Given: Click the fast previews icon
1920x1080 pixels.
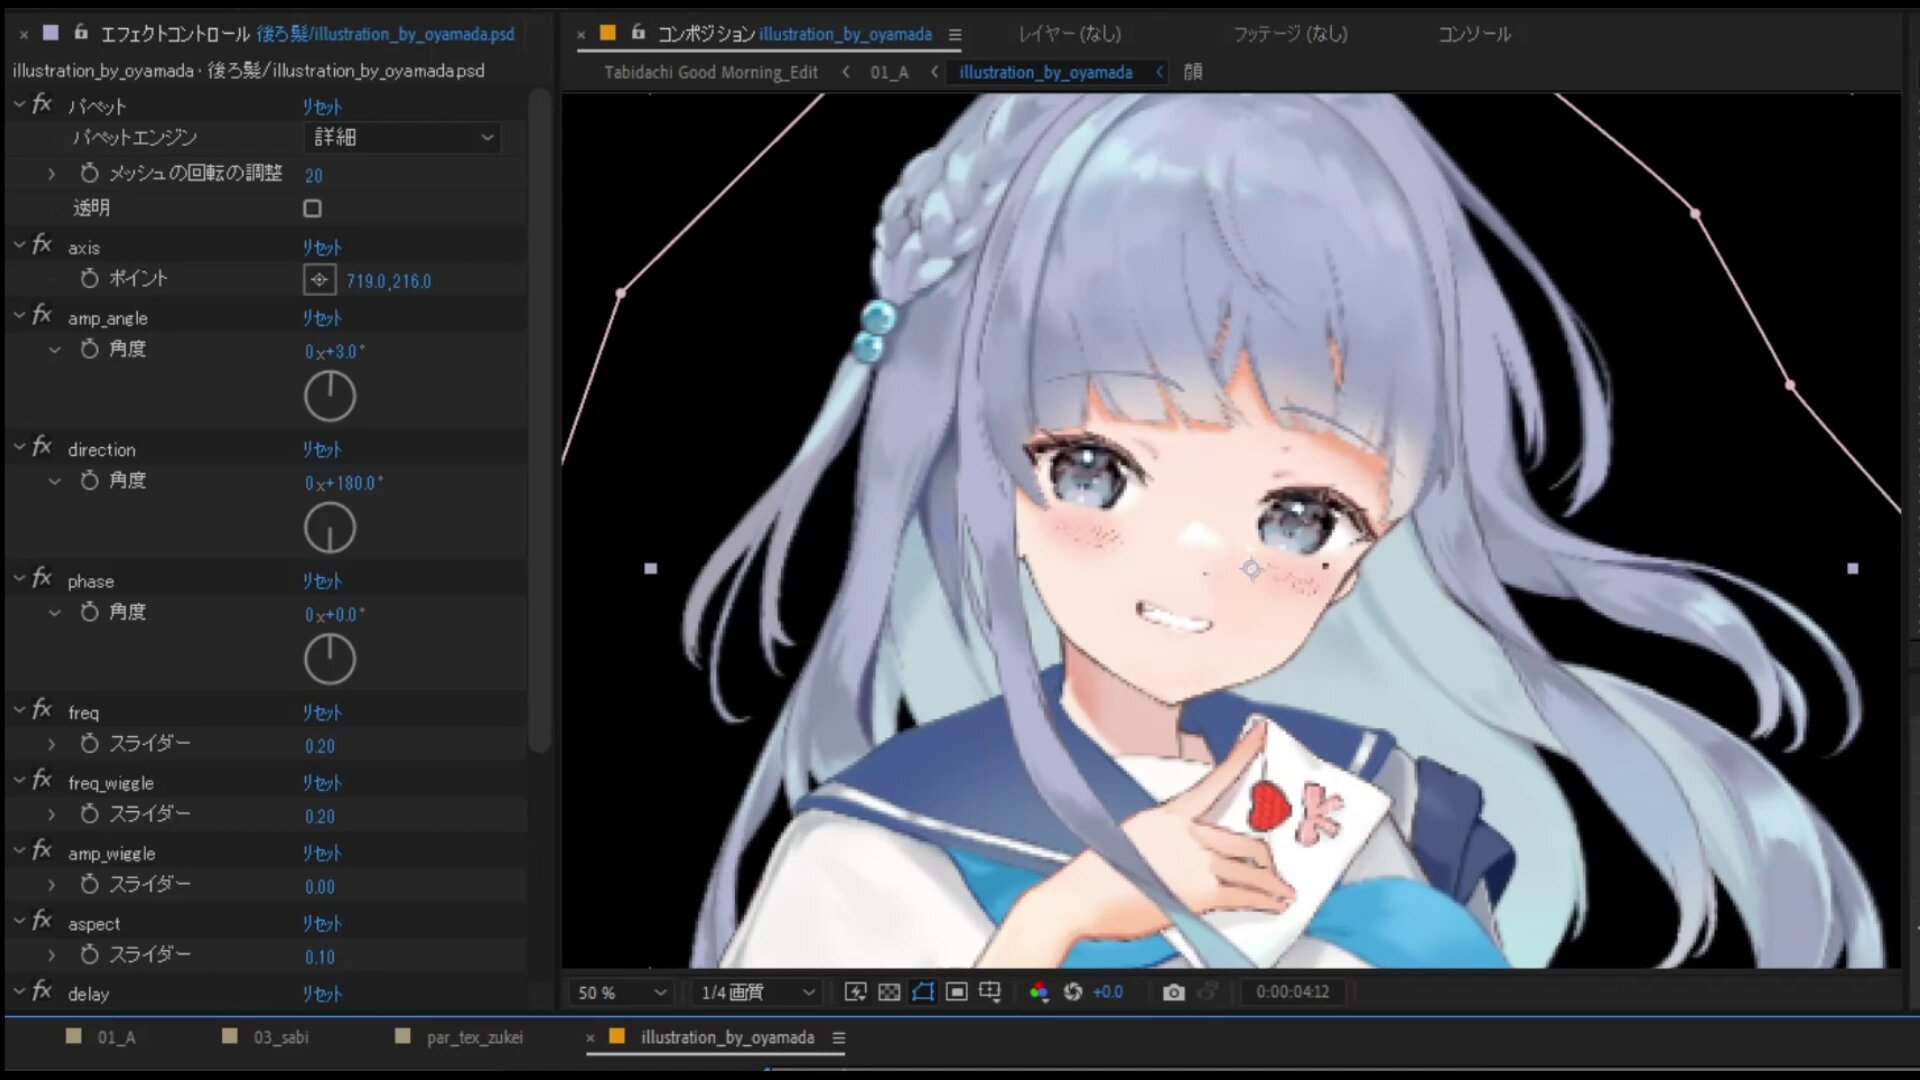Looking at the screenshot, I should coord(855,992).
